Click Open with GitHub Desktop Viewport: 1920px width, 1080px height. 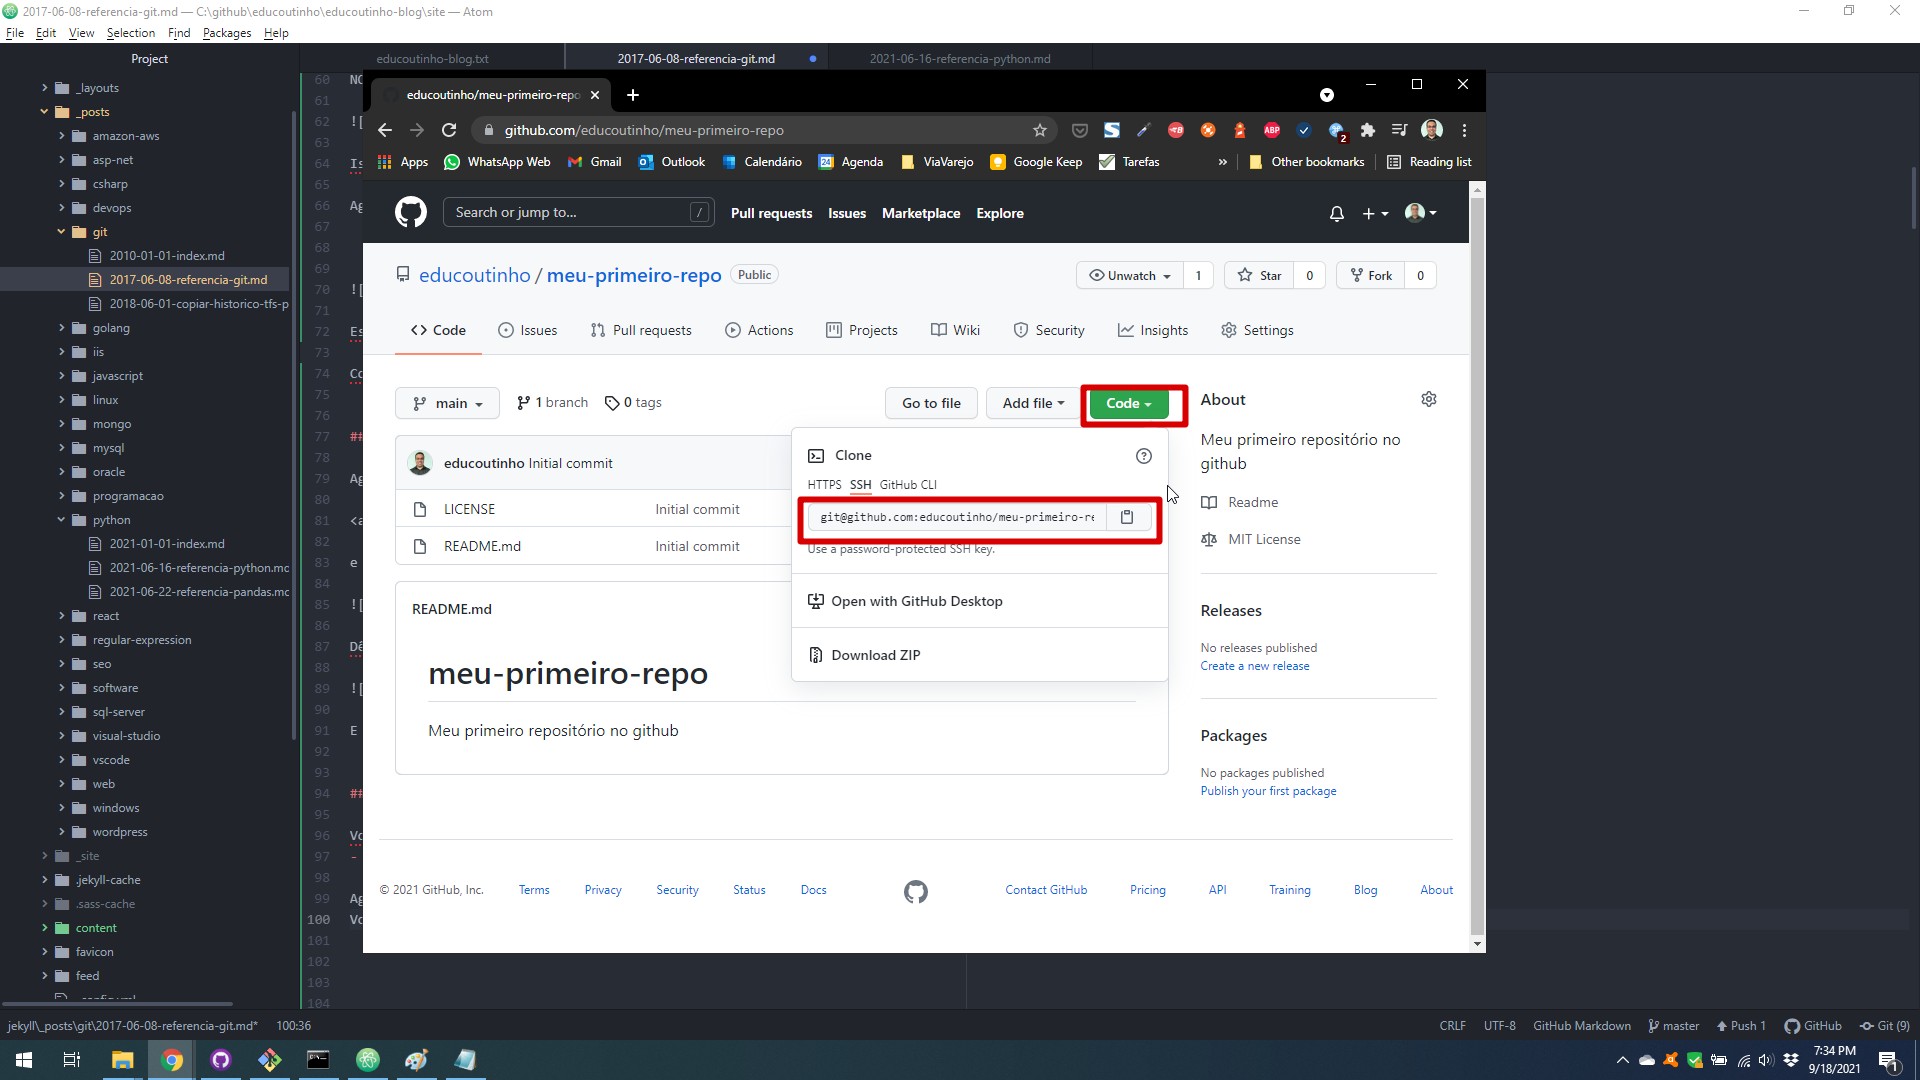point(916,602)
